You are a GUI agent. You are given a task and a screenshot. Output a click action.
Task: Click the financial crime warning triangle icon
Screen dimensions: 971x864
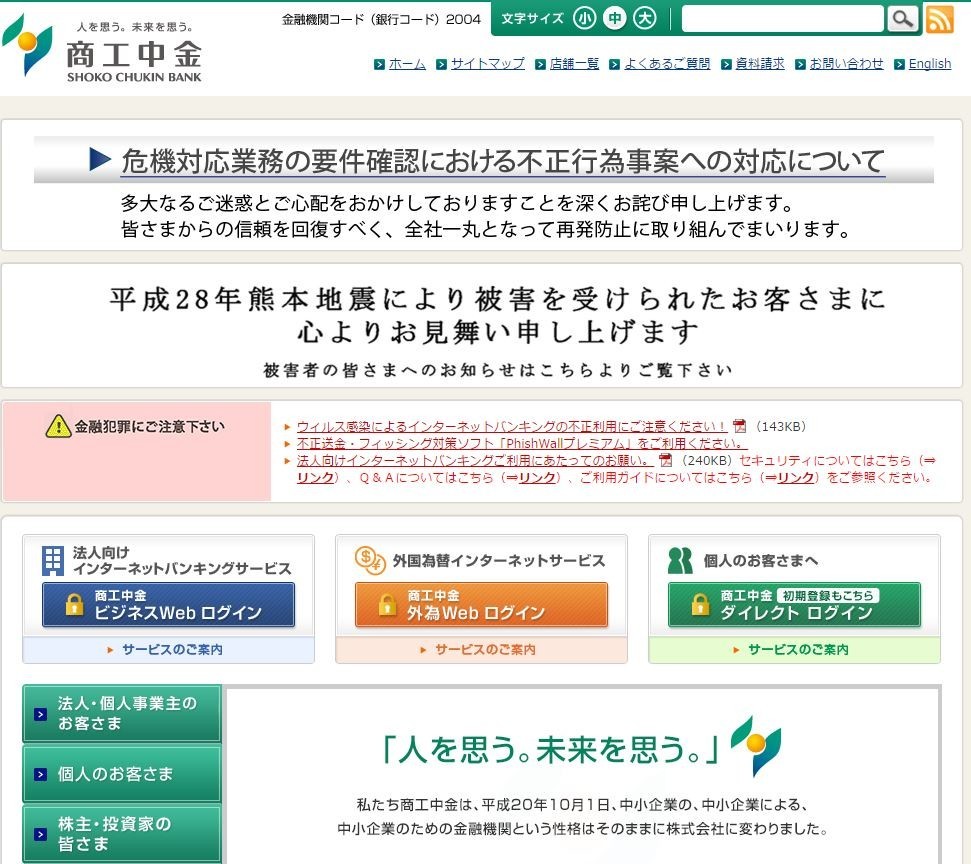pos(58,426)
